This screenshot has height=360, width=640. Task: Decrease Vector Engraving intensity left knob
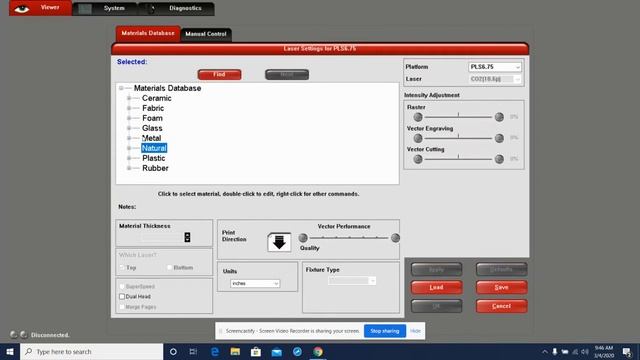(x=418, y=138)
